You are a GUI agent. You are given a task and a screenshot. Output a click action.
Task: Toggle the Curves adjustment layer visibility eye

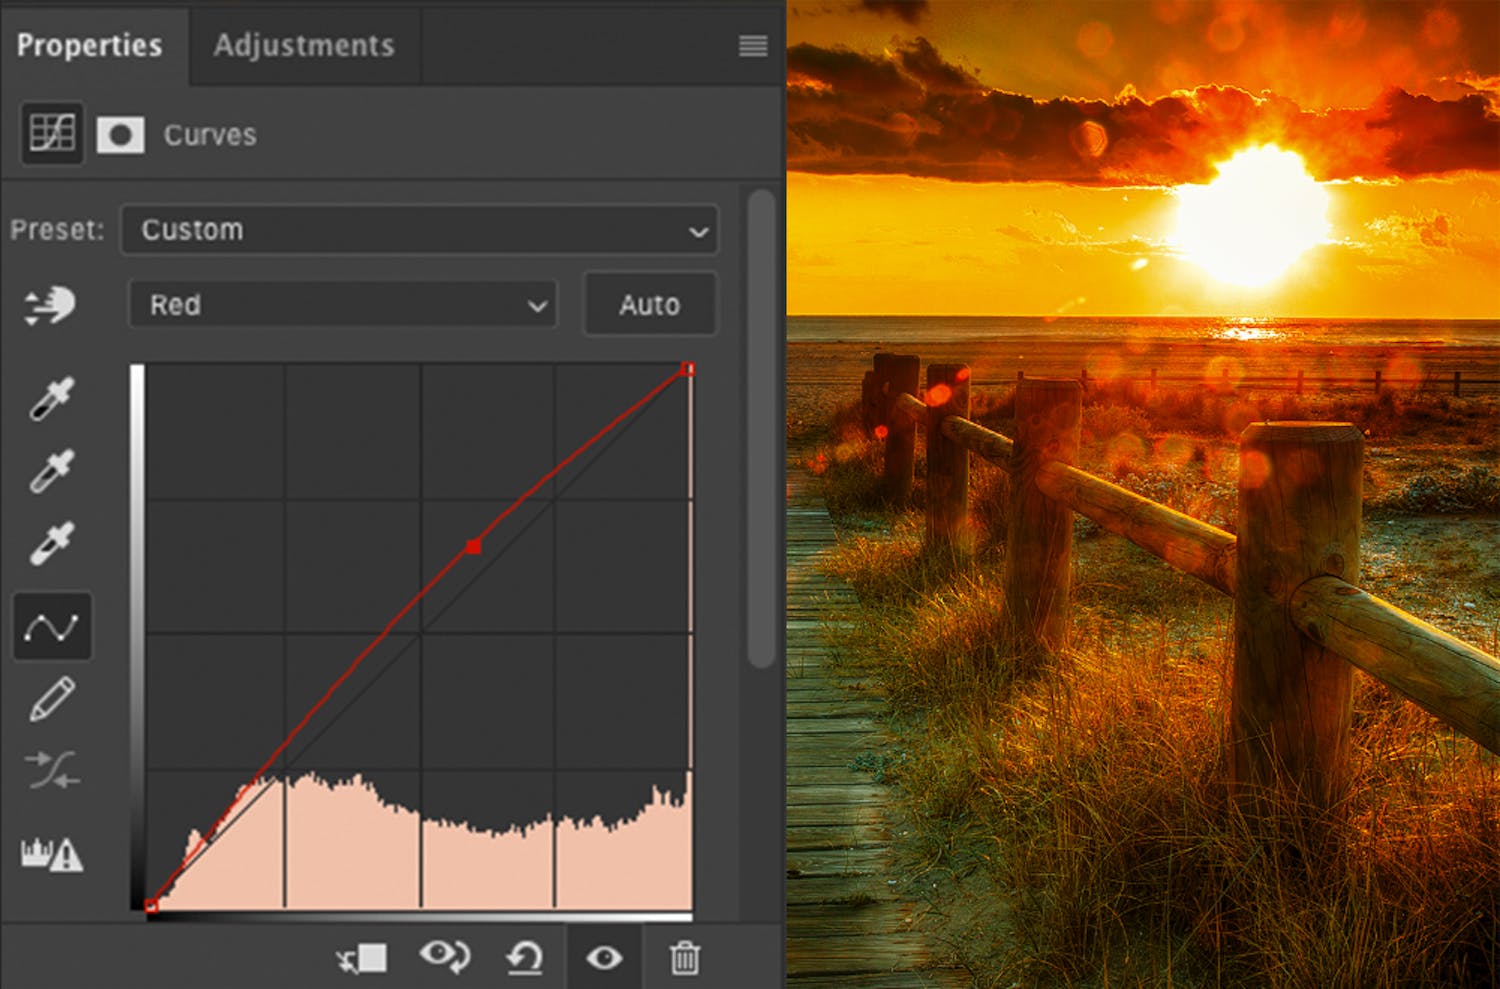click(604, 956)
